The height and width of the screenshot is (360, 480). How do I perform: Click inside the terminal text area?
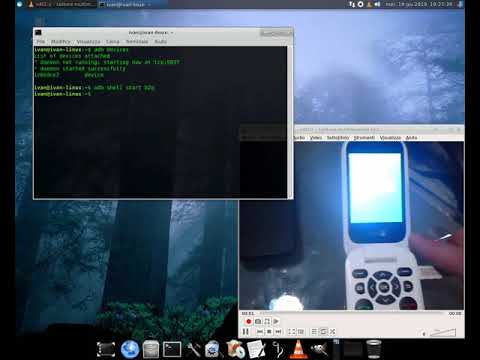[x=160, y=122]
